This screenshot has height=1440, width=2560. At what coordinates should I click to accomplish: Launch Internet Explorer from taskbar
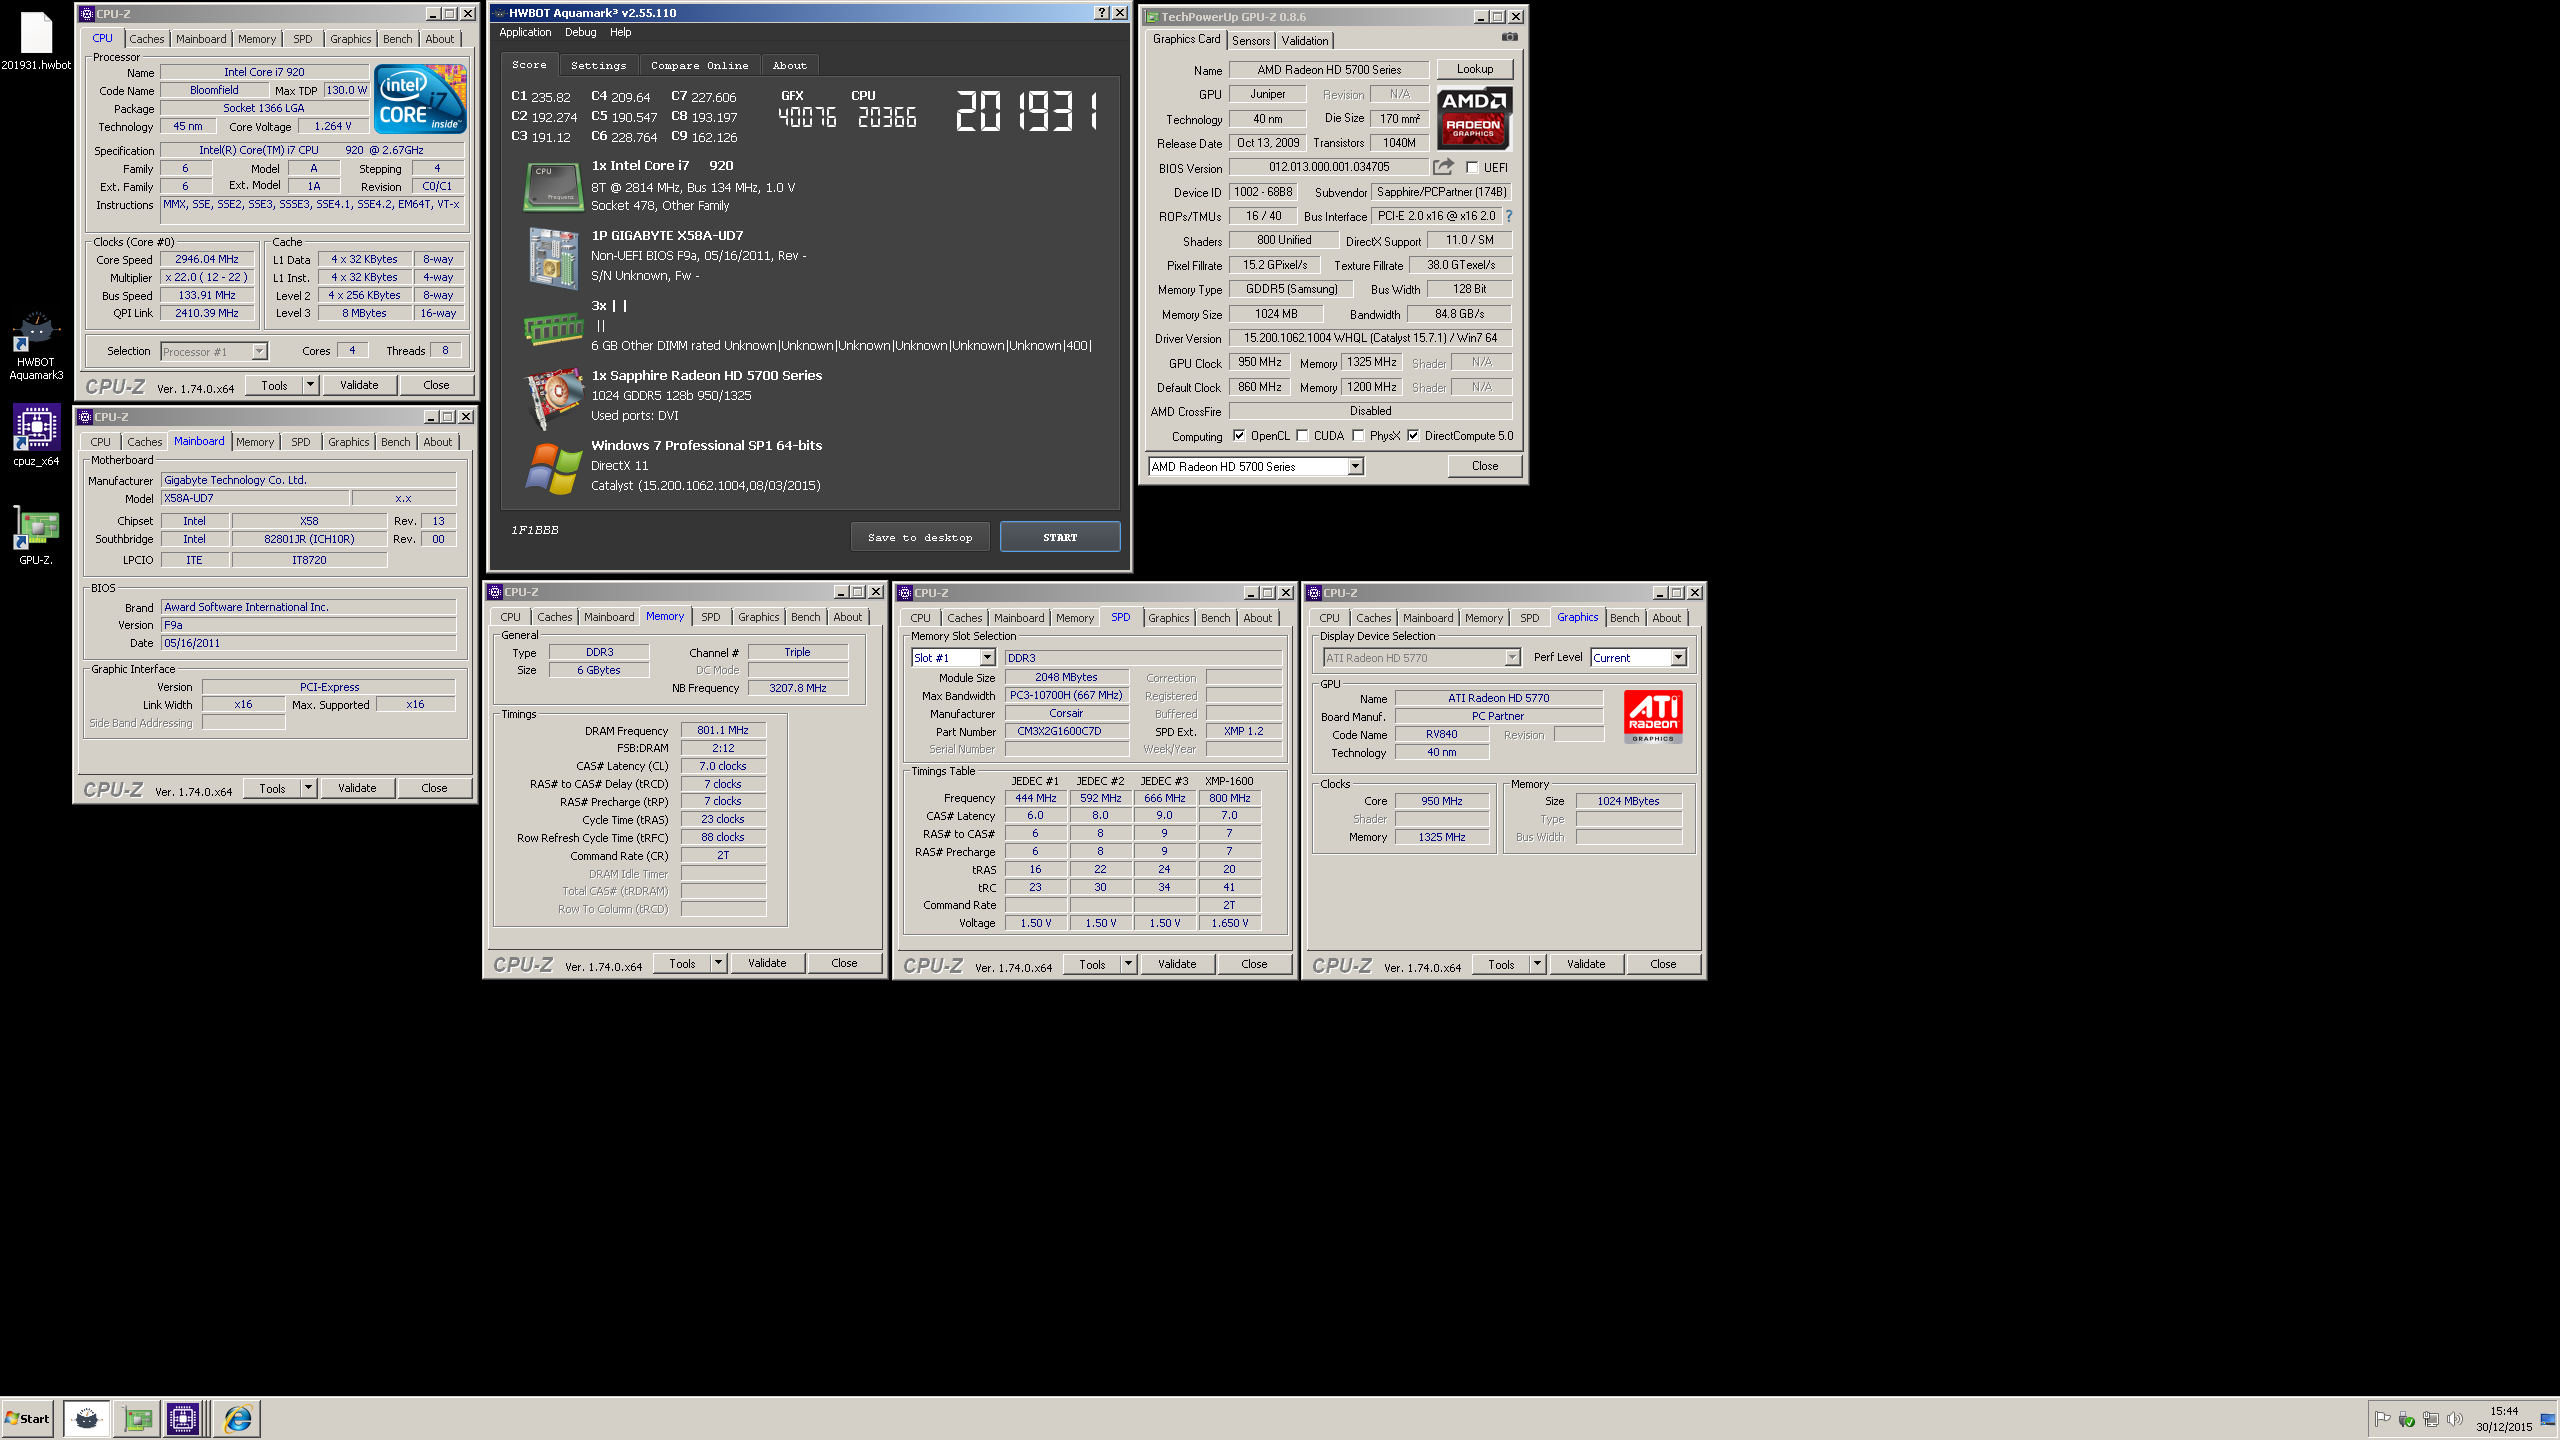[x=238, y=1418]
